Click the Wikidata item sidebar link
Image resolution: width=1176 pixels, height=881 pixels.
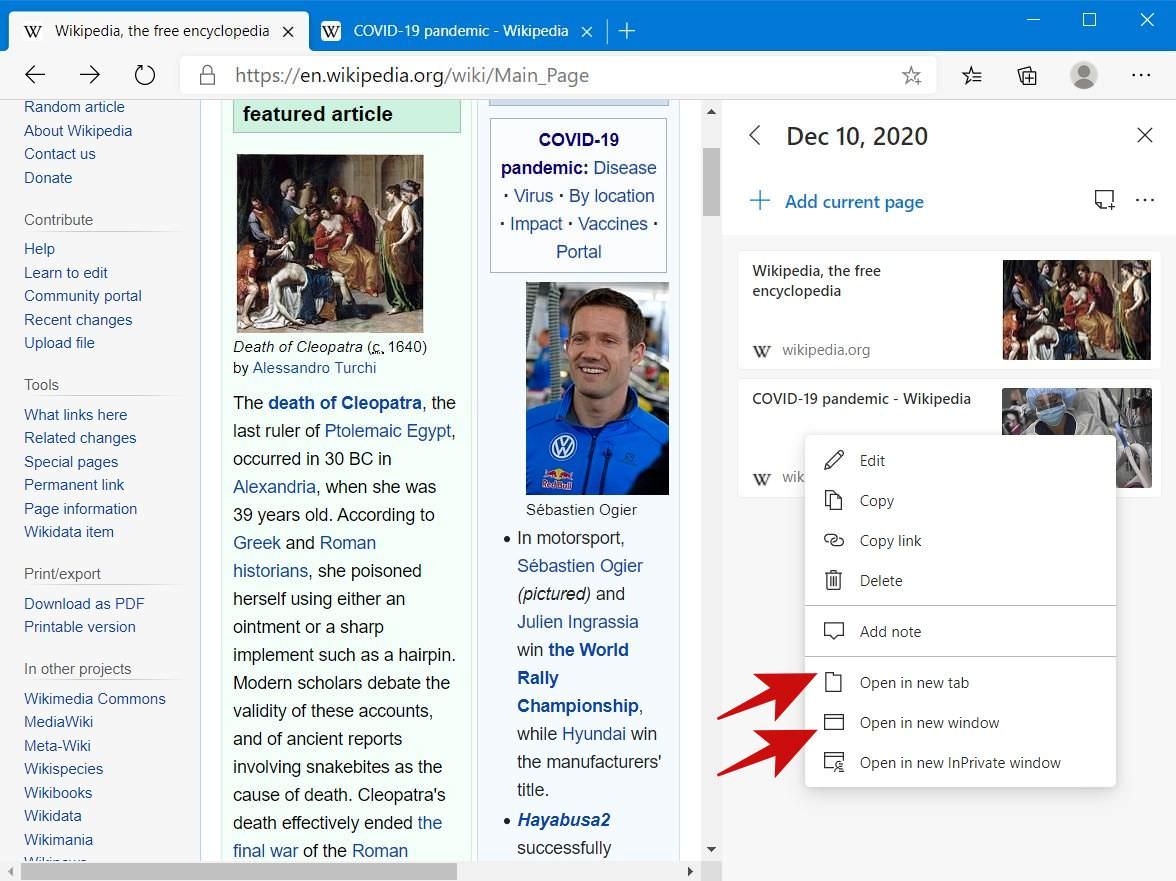[69, 532]
